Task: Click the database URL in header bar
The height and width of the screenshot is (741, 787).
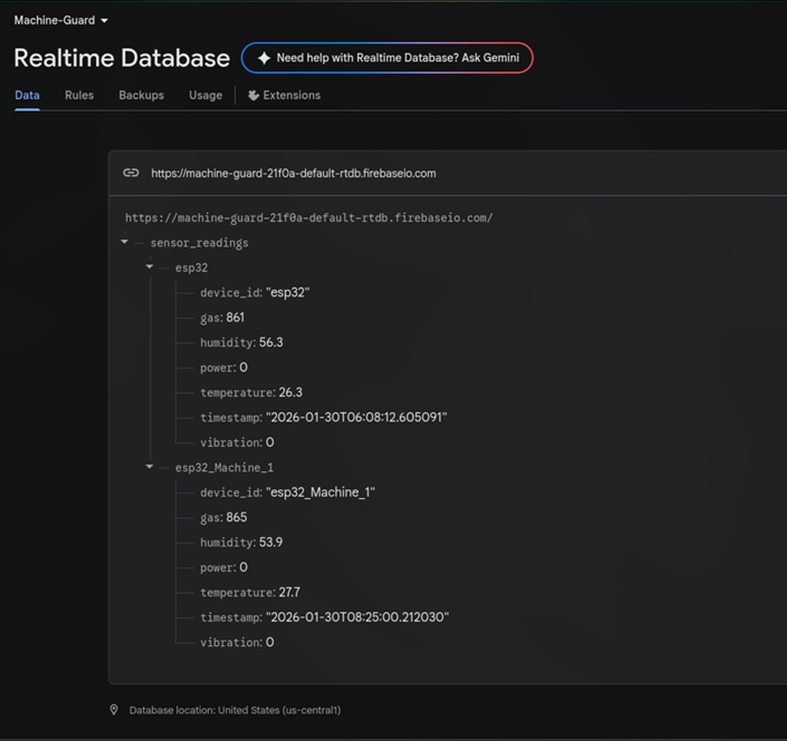Action: point(294,173)
